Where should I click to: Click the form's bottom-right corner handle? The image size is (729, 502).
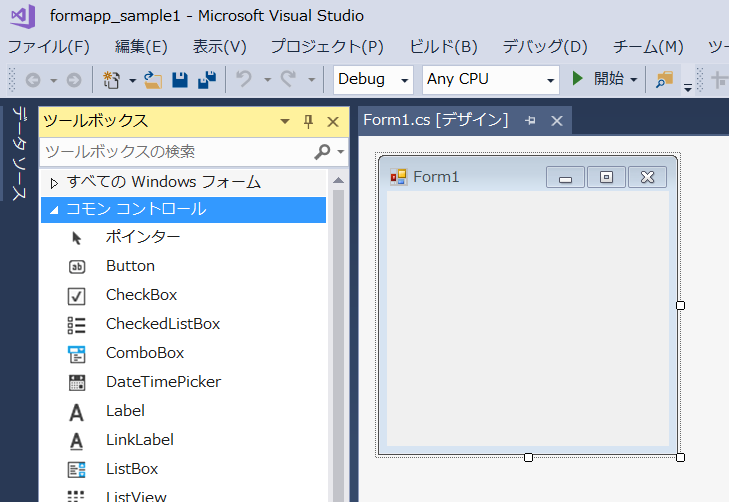click(x=680, y=457)
